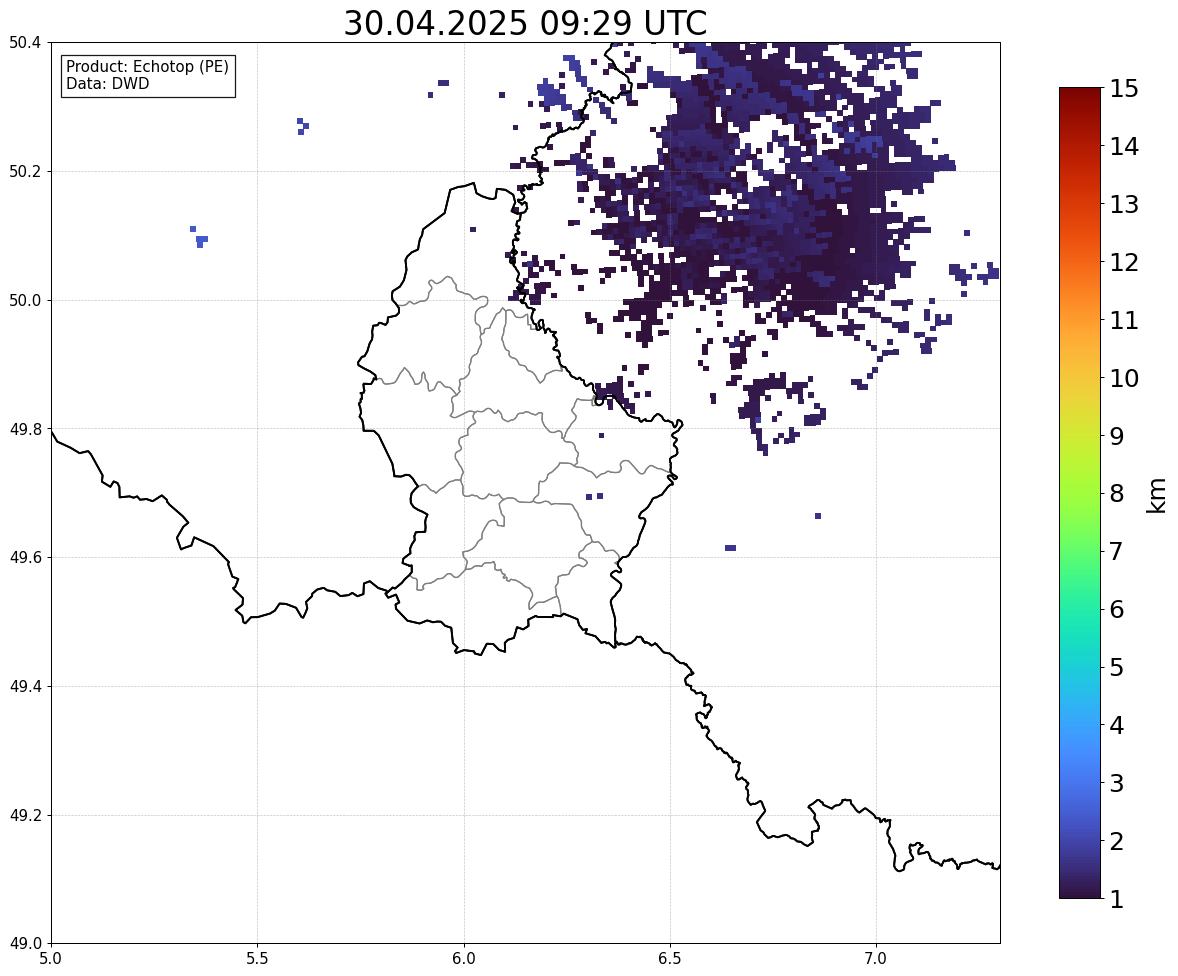Click the colorbar tick label "12"

[x=1124, y=262]
